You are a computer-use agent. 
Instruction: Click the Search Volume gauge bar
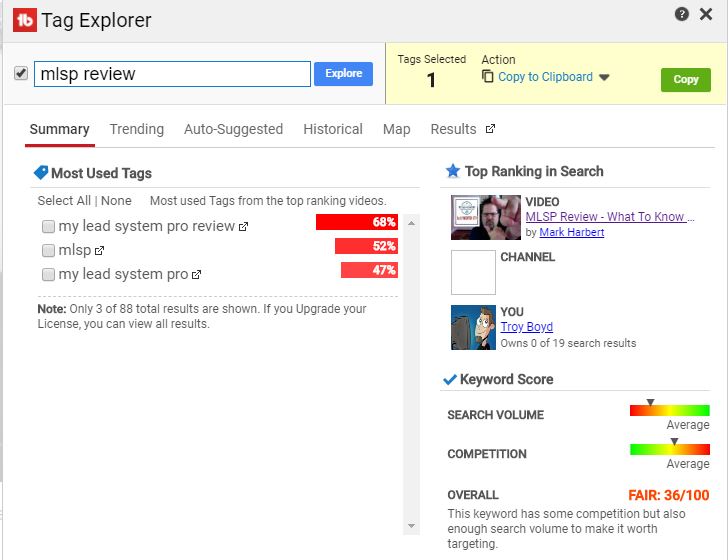[670, 410]
